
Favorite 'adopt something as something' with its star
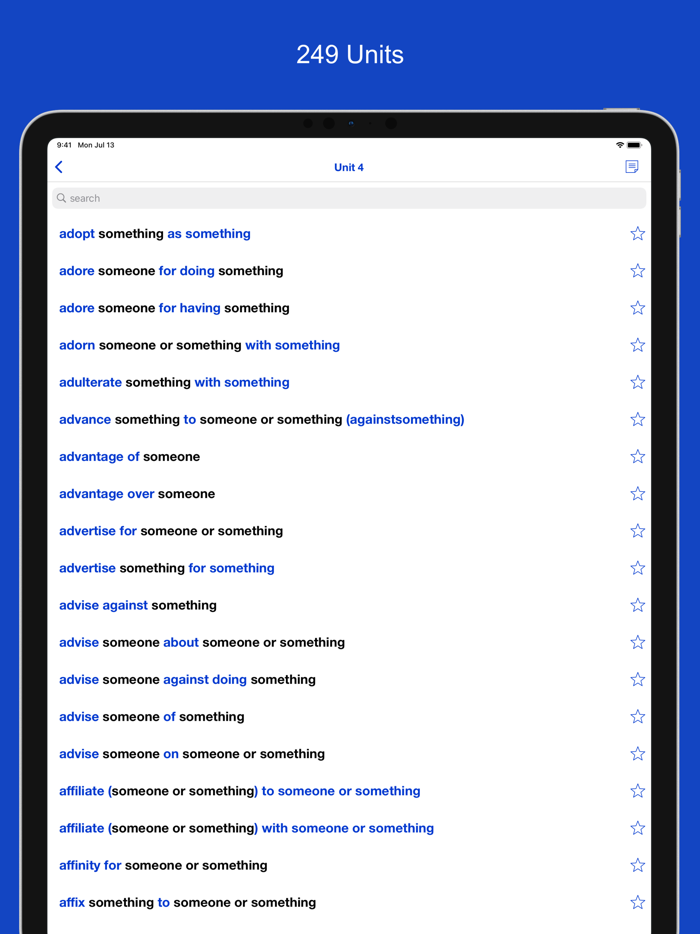click(637, 234)
